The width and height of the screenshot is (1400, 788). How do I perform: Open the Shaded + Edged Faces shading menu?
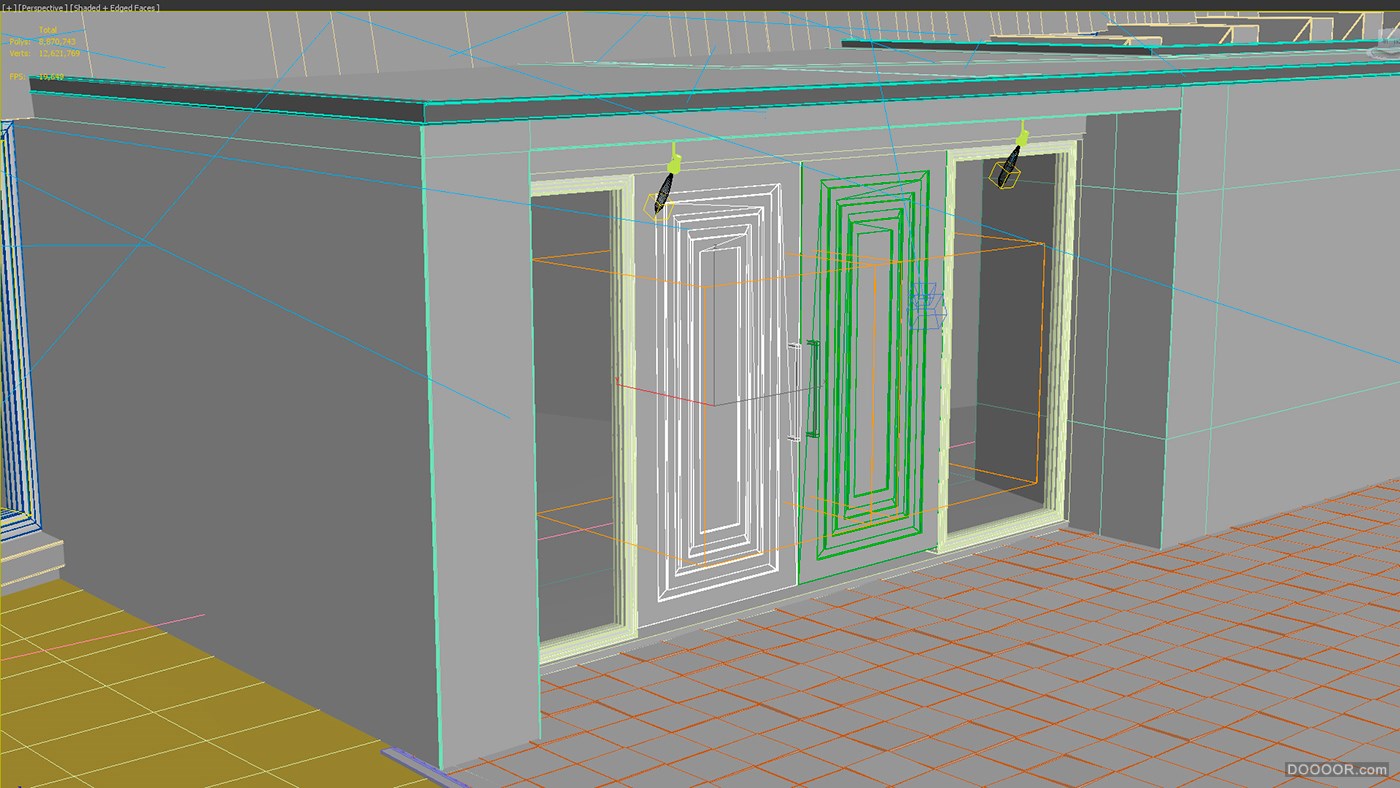114,8
